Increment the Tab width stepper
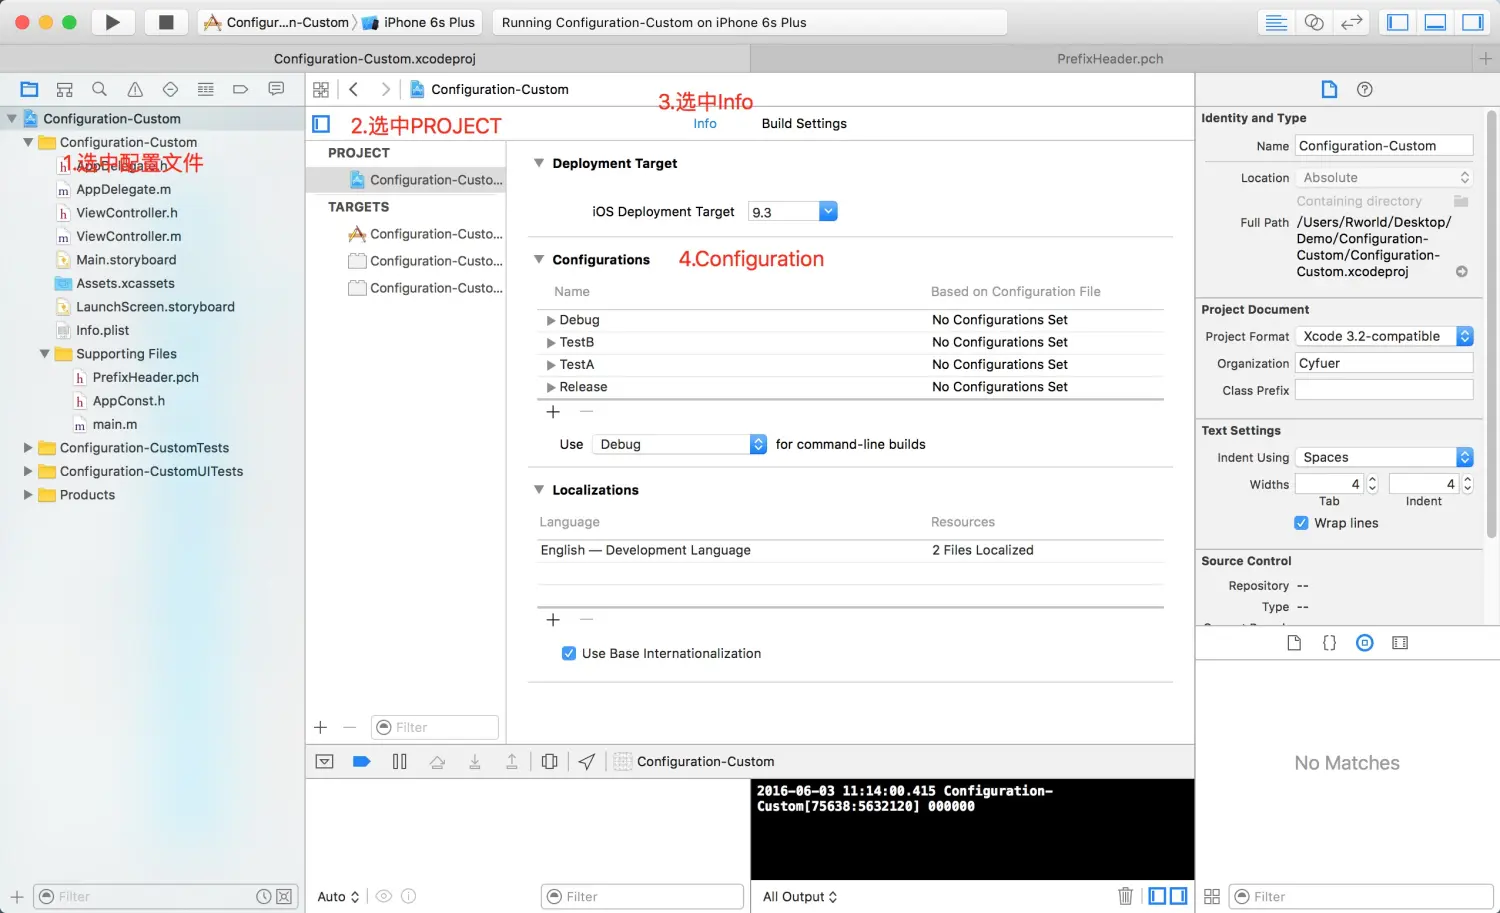The image size is (1500, 913). [1372, 480]
